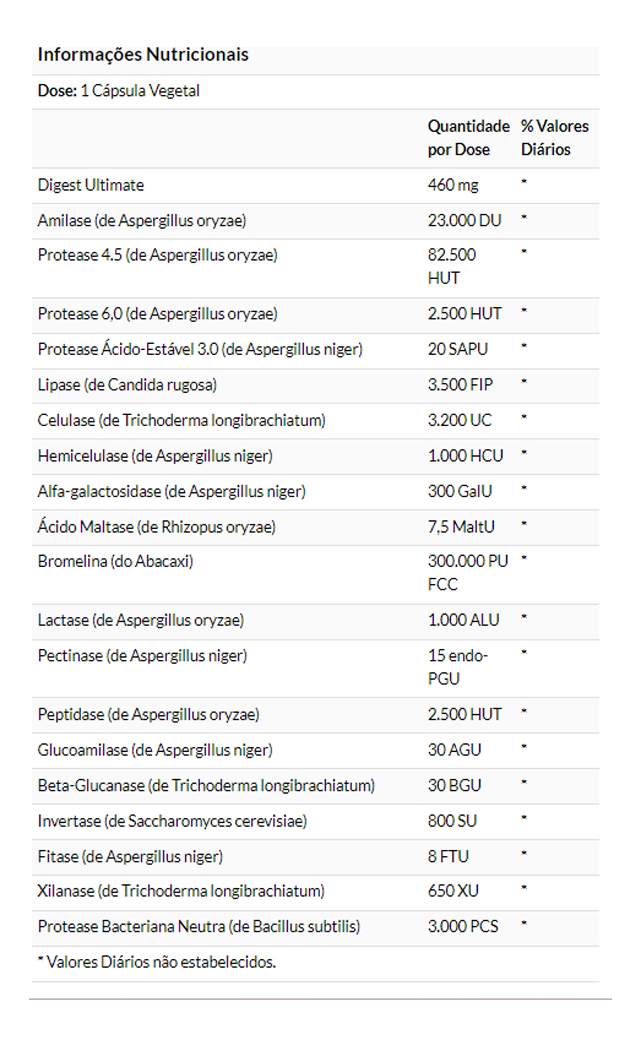
Task: Click the Lipase (de Candida rugosa) entry
Action: (x=127, y=384)
